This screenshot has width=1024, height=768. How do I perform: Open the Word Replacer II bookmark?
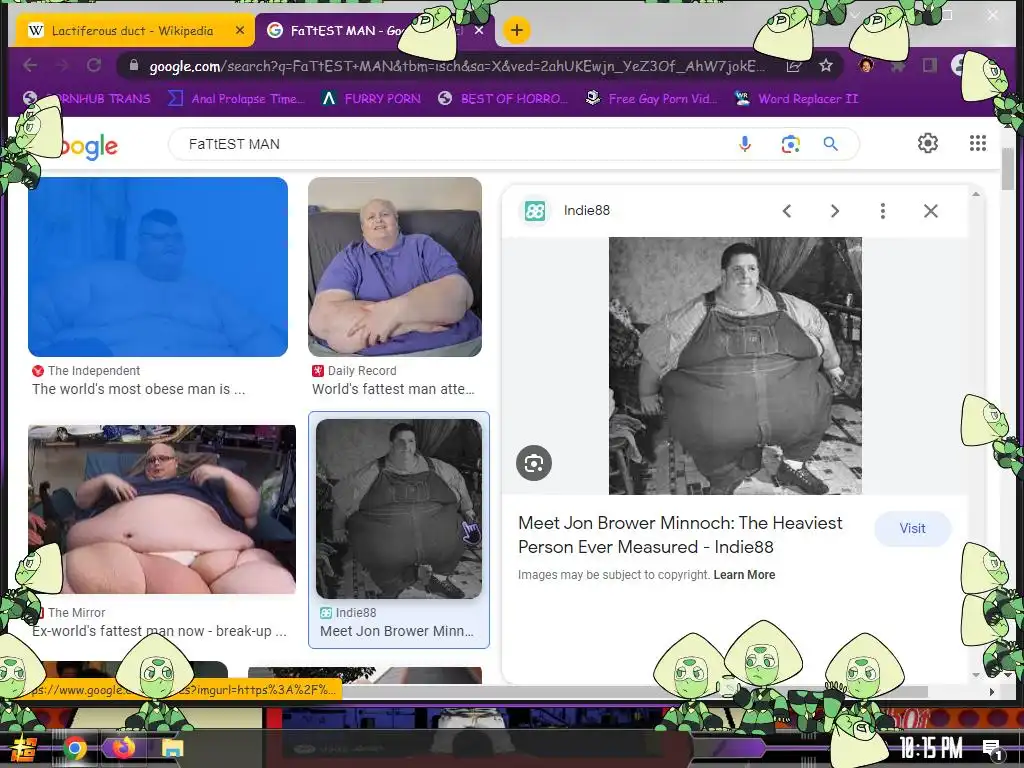pyautogui.click(x=796, y=99)
